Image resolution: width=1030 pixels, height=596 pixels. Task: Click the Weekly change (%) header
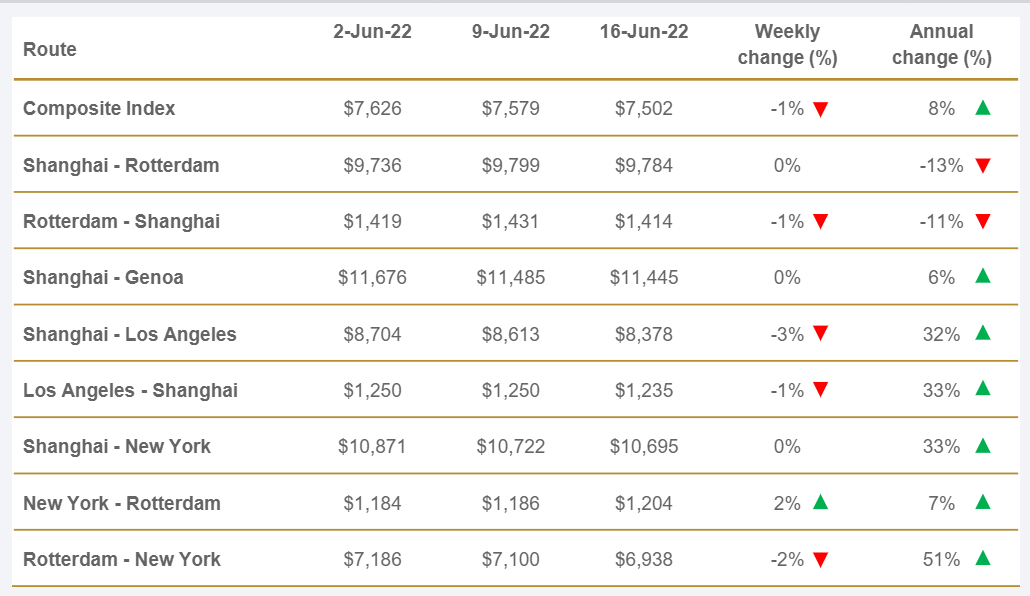[787, 45]
